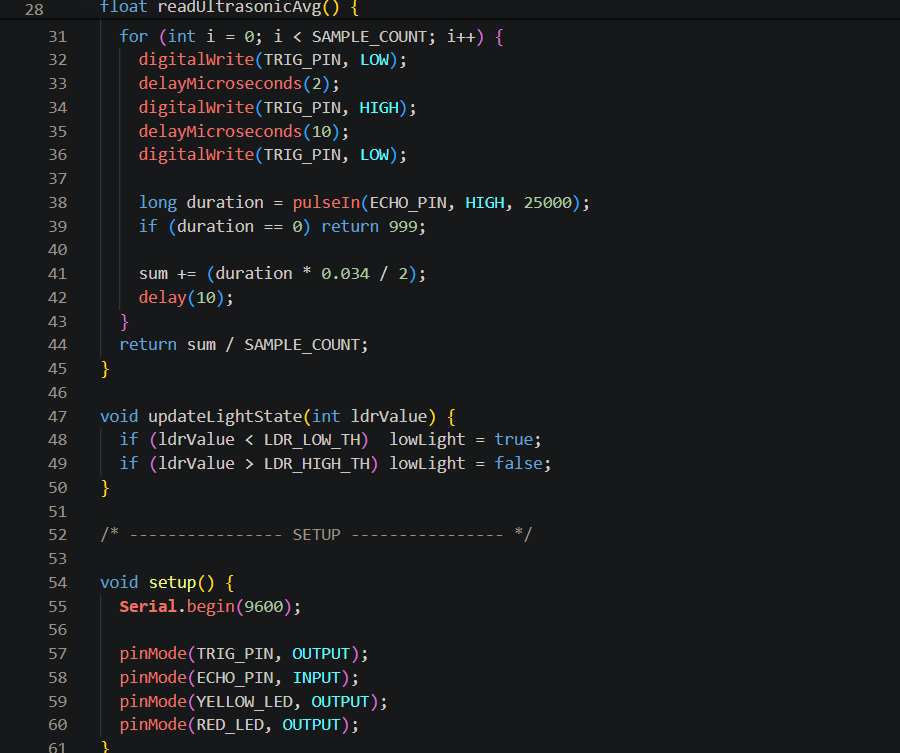The width and height of the screenshot is (900, 753).
Task: Click line number 38 in the gutter
Action: pyautogui.click(x=57, y=202)
